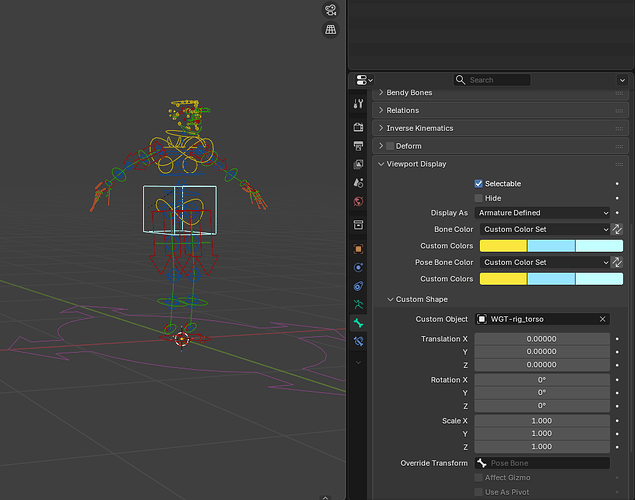The width and height of the screenshot is (635, 500).
Task: Click the drag handle of Viewport Display panel
Action: point(619,164)
